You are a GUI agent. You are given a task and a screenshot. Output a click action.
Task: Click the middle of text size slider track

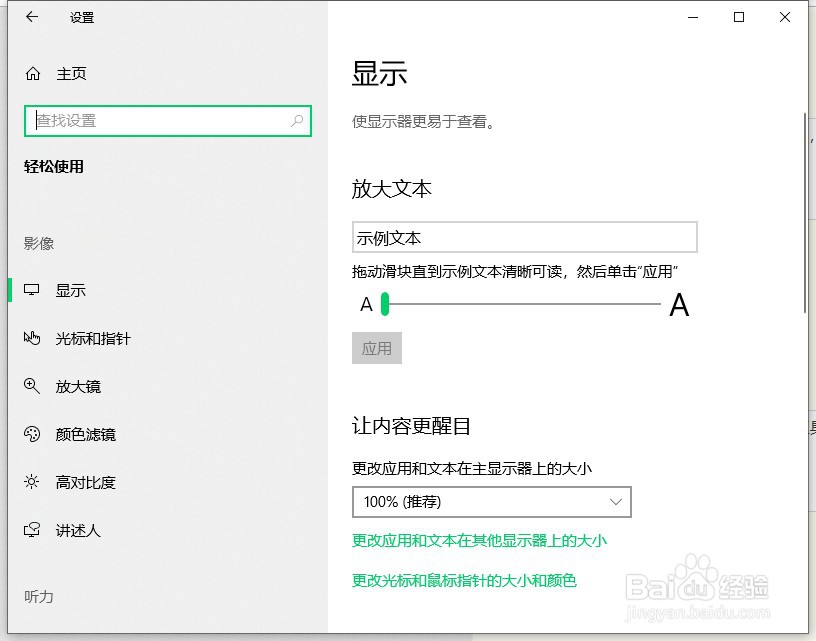point(520,304)
